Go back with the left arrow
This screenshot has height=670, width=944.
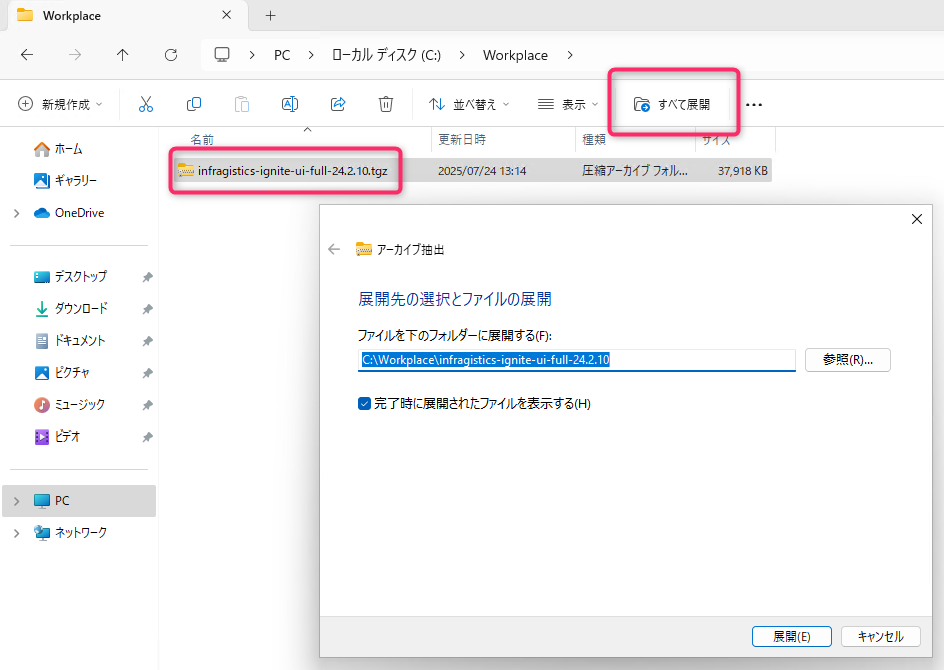pyautogui.click(x=27, y=55)
